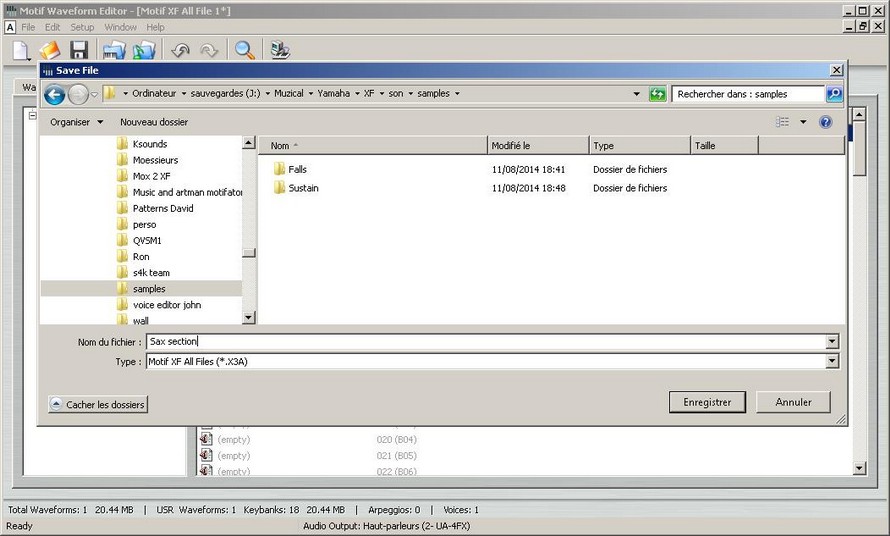Open the Organiser dropdown menu
Viewport: 890px width, 536px height.
(x=77, y=122)
